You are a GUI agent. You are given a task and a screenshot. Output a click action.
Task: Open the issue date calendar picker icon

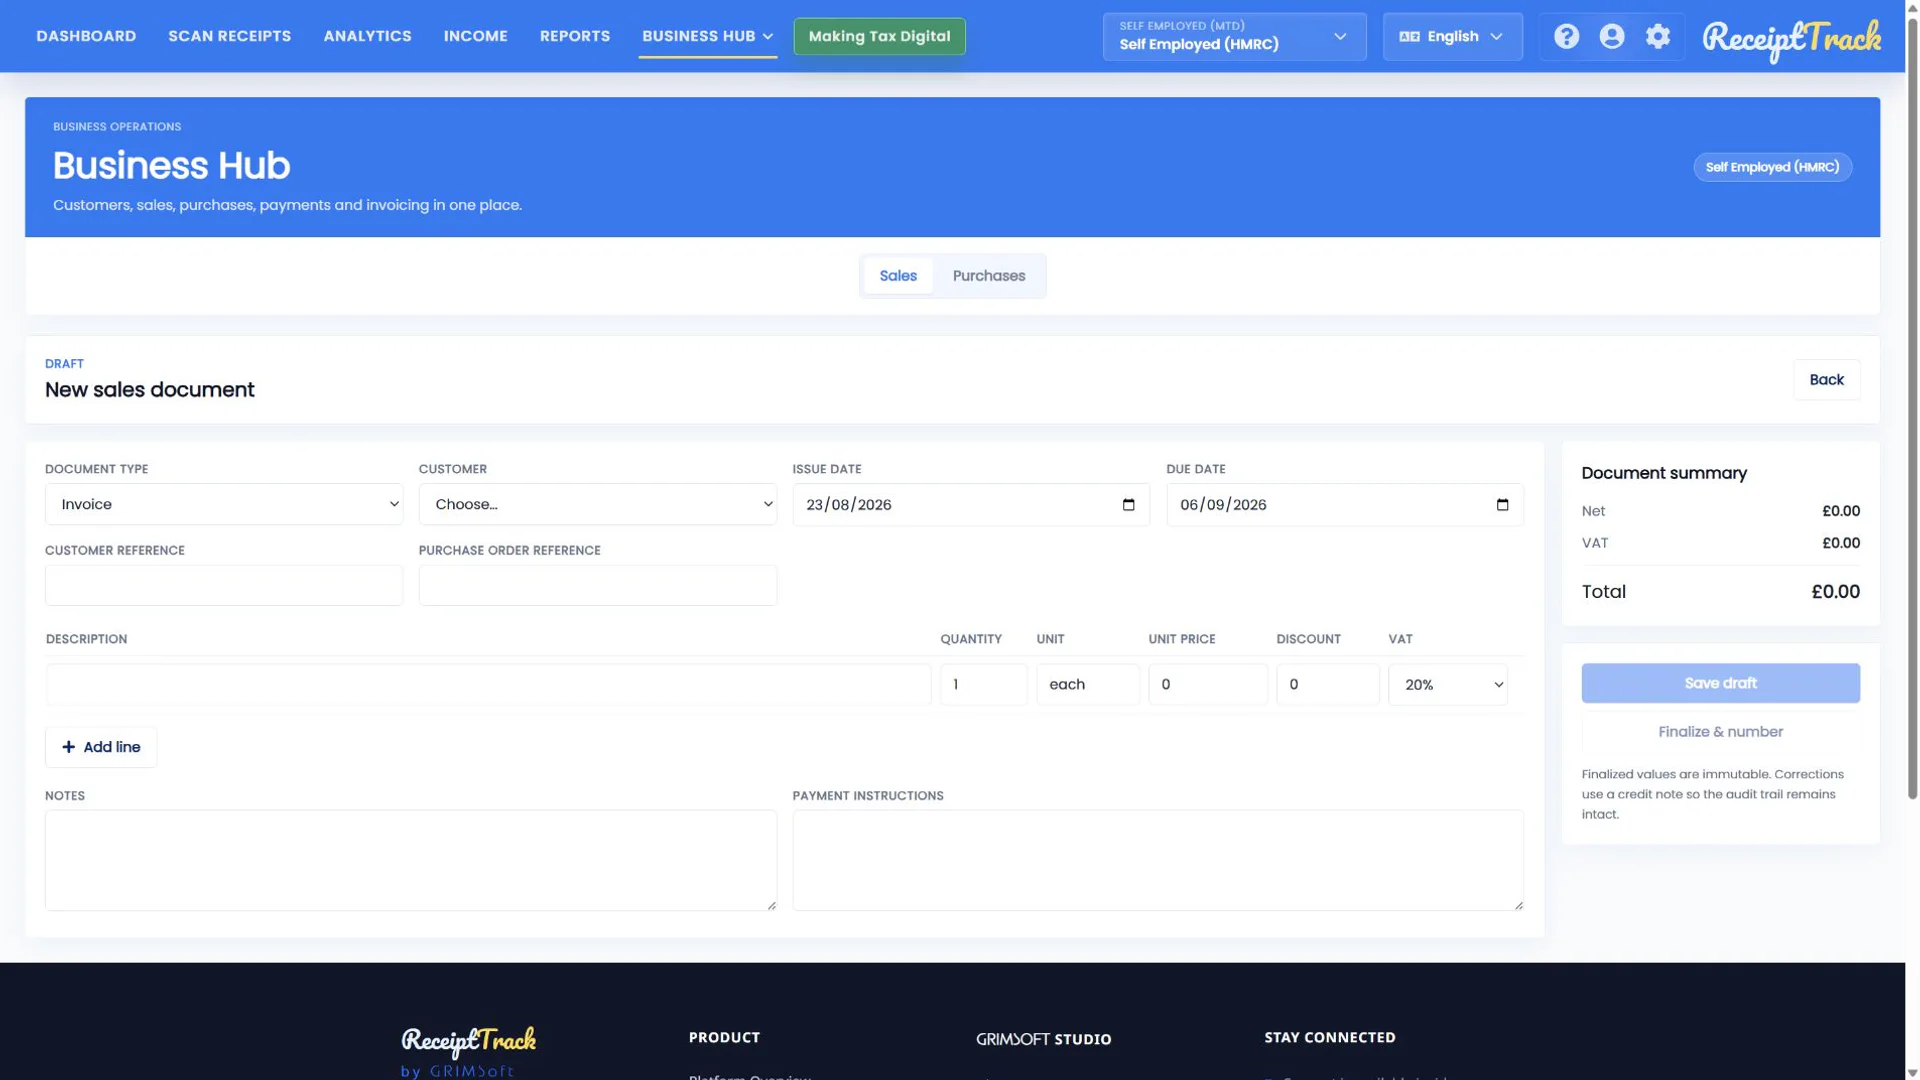(1129, 505)
